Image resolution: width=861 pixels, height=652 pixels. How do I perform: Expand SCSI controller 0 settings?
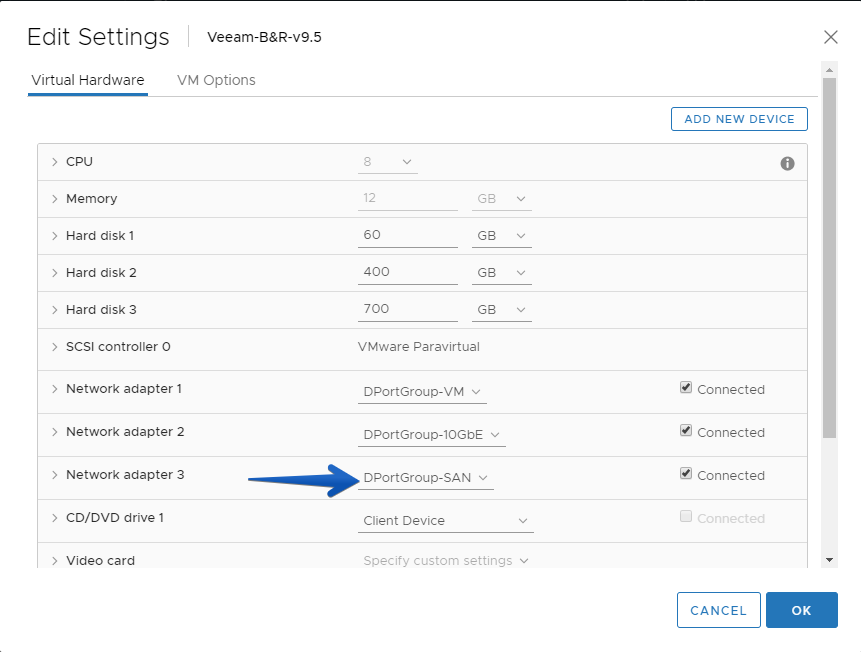coord(54,347)
